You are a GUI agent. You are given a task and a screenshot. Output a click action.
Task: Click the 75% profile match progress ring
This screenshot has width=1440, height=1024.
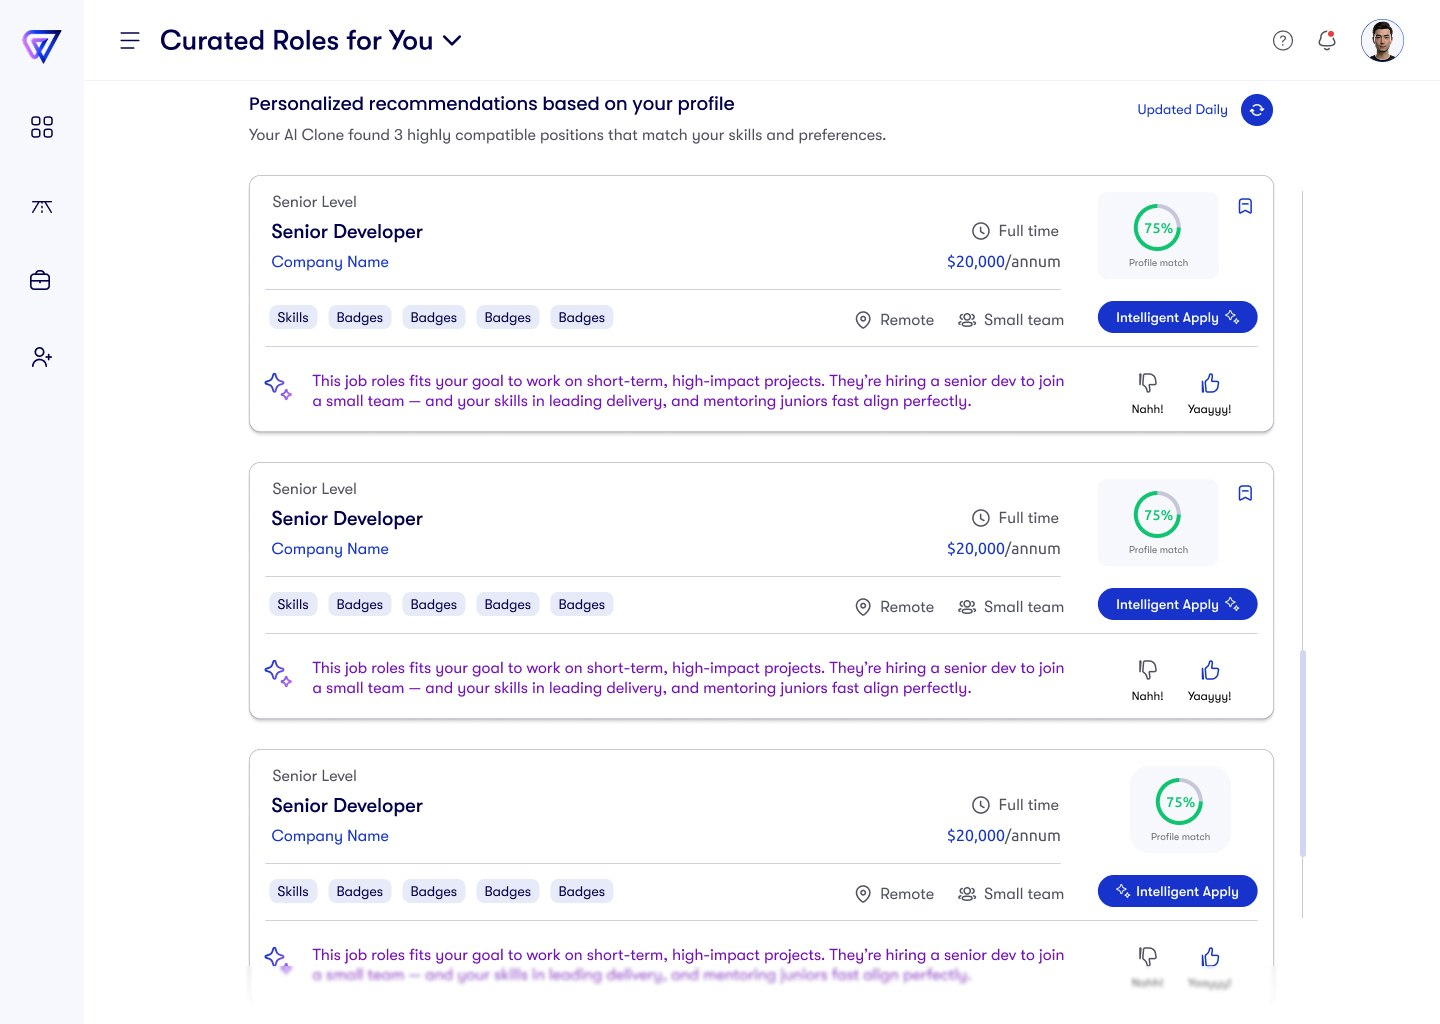tap(1157, 229)
